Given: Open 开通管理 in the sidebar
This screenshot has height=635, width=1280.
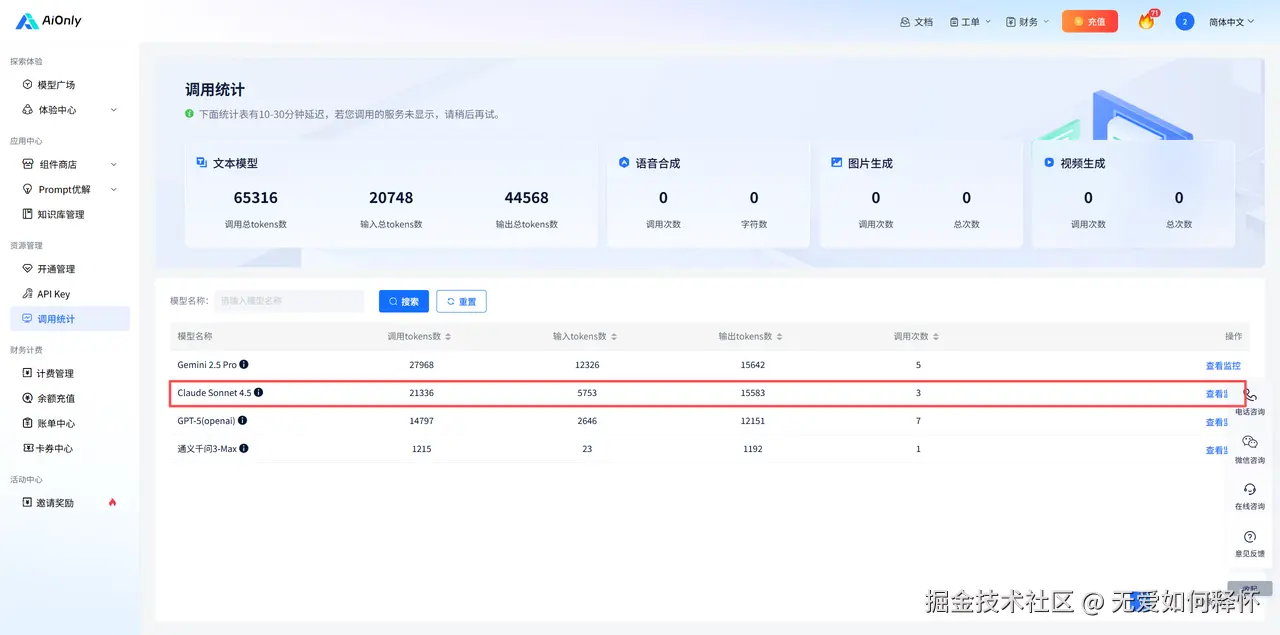Looking at the screenshot, I should (x=49, y=269).
